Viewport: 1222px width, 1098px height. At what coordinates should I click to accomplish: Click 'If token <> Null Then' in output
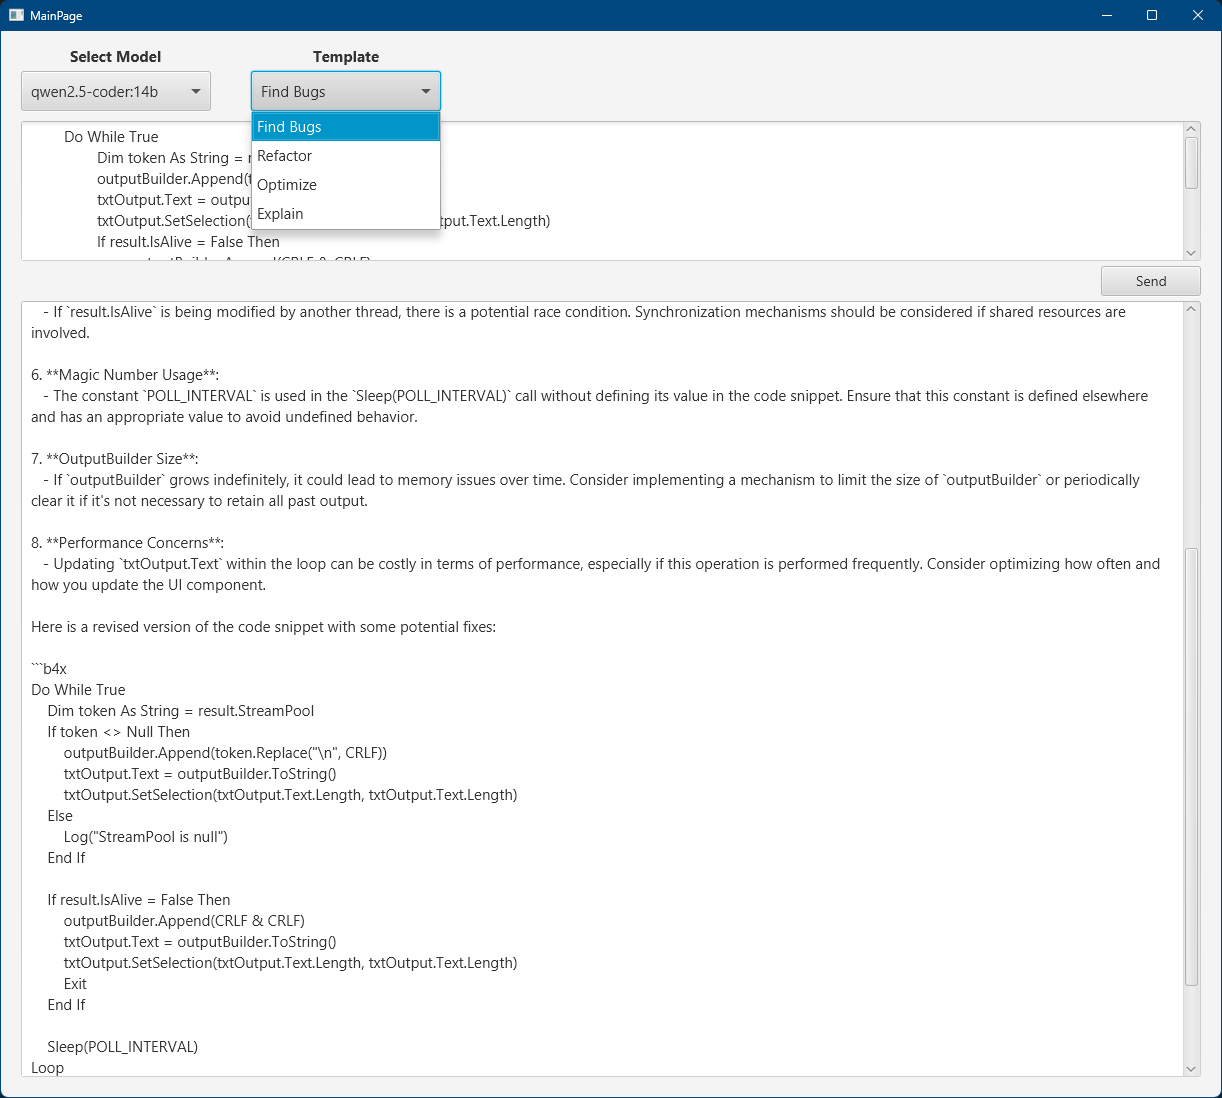(x=118, y=732)
